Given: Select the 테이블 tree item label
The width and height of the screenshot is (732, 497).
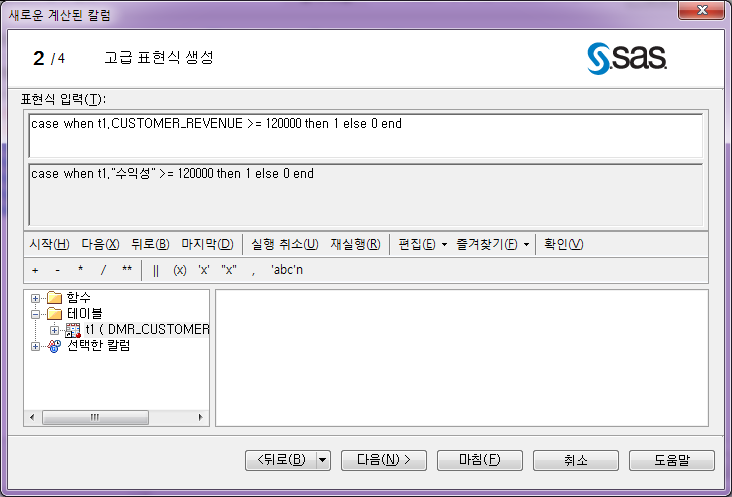Looking at the screenshot, I should (x=84, y=314).
